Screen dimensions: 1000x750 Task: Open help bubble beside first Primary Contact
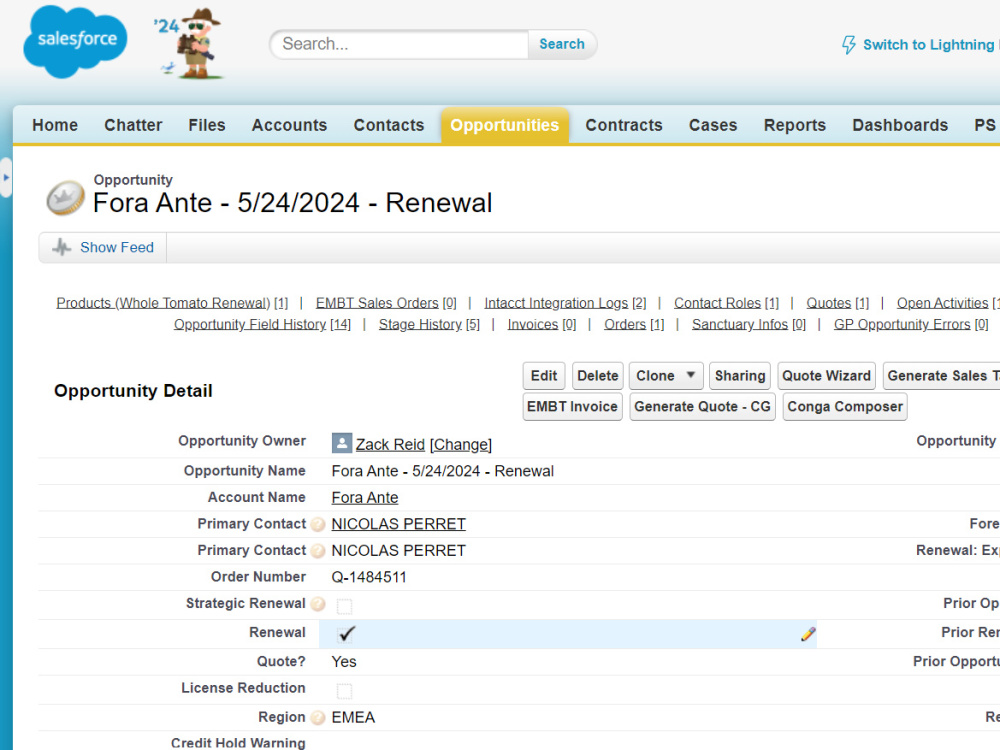tap(318, 524)
